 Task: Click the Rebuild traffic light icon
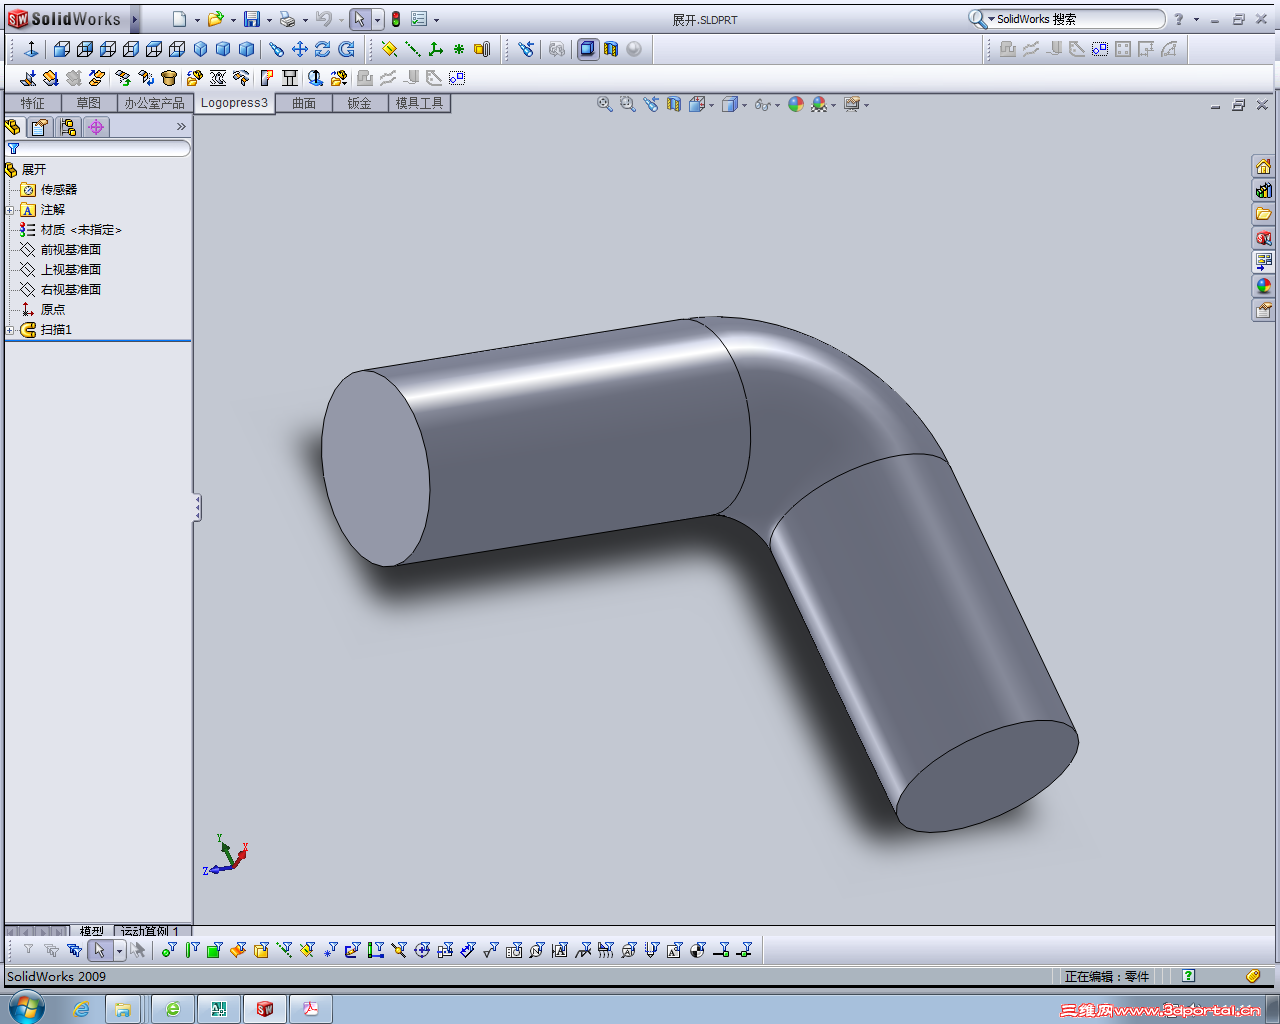click(396, 19)
